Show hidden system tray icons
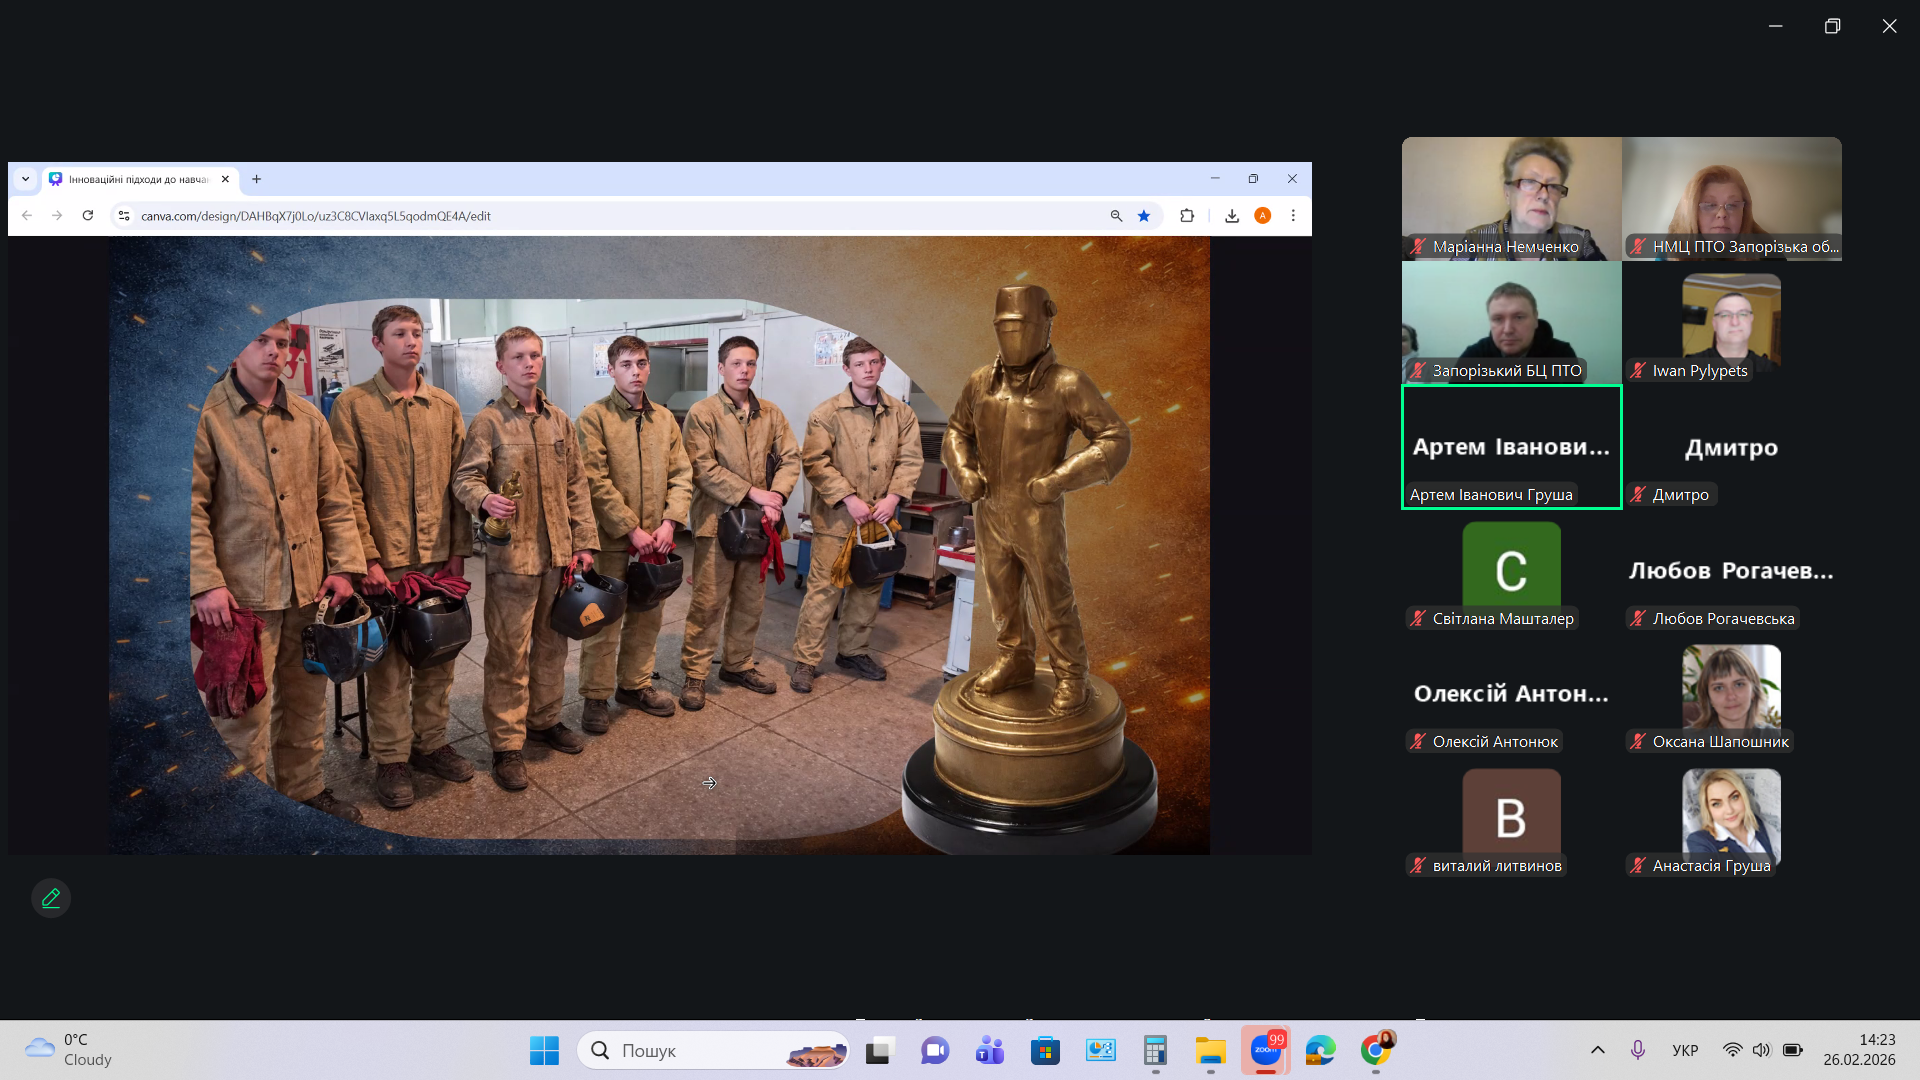 [x=1598, y=1050]
